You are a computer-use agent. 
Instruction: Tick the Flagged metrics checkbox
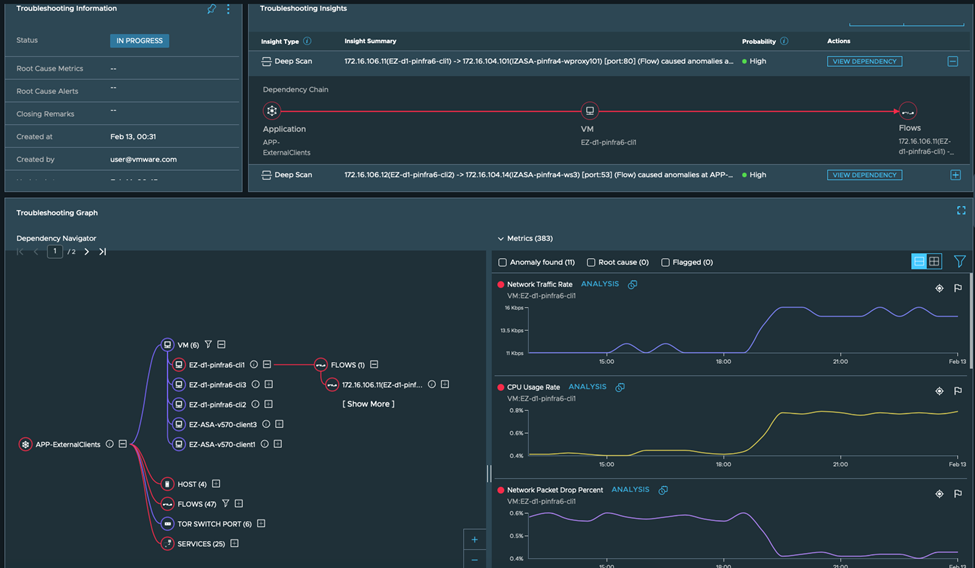click(666, 263)
